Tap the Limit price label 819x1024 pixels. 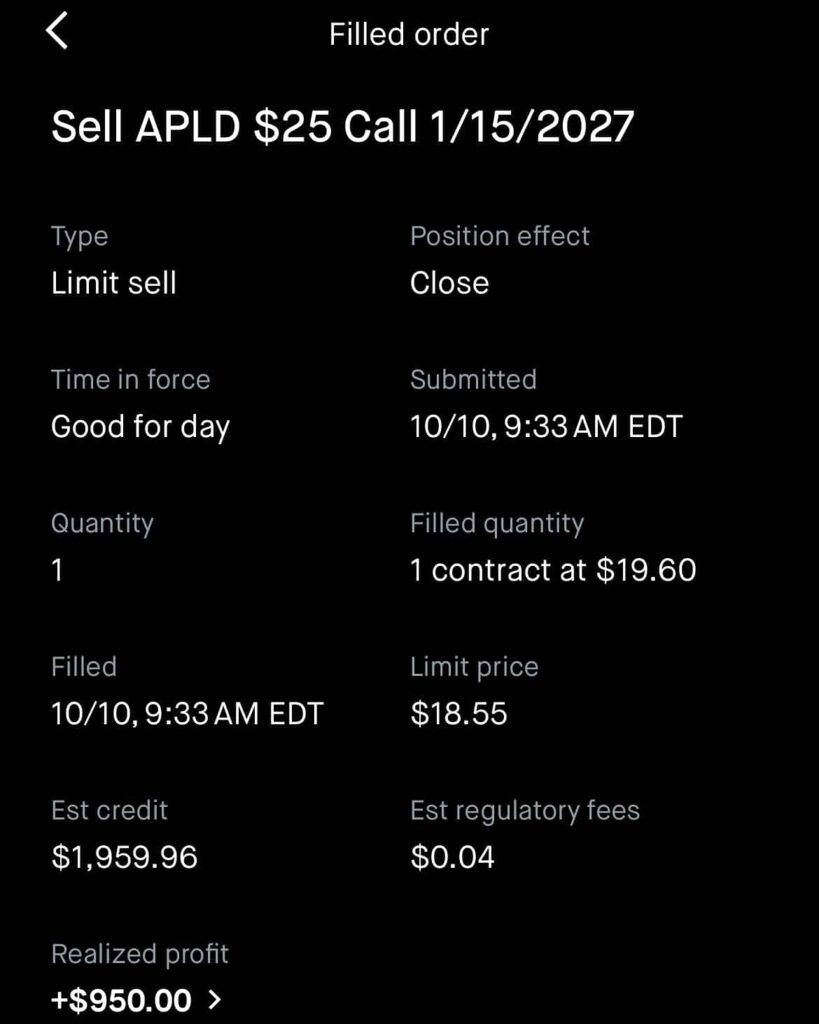tap(474, 667)
